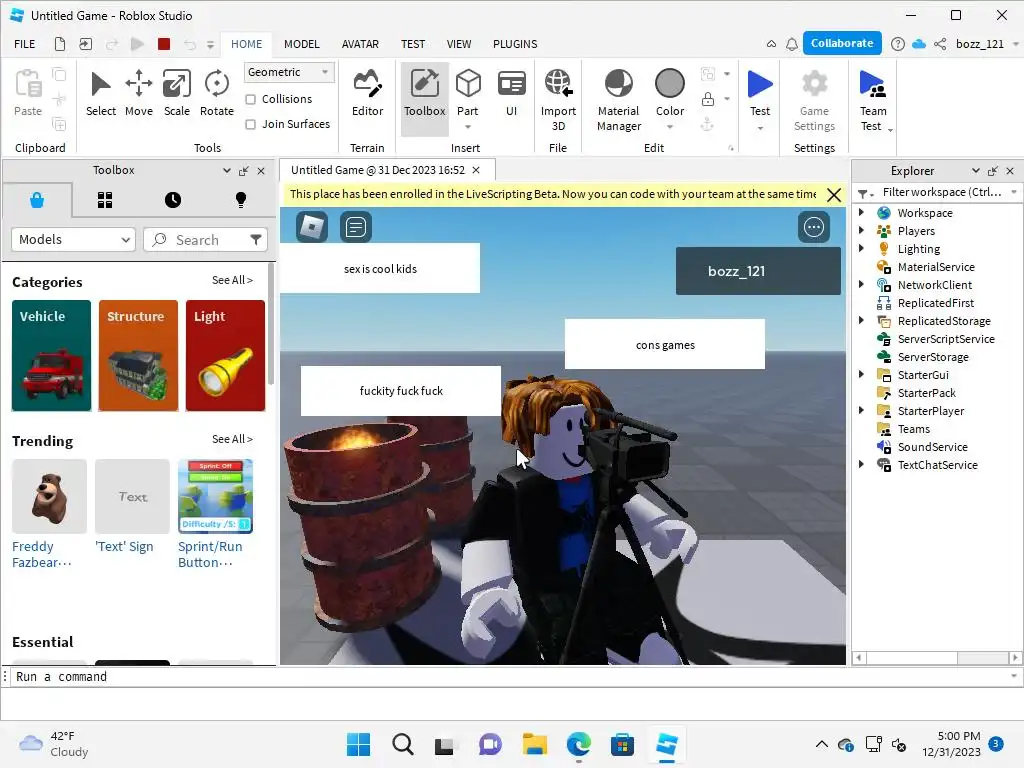Select the Vehicle category thumbnail

pyautogui.click(x=52, y=356)
